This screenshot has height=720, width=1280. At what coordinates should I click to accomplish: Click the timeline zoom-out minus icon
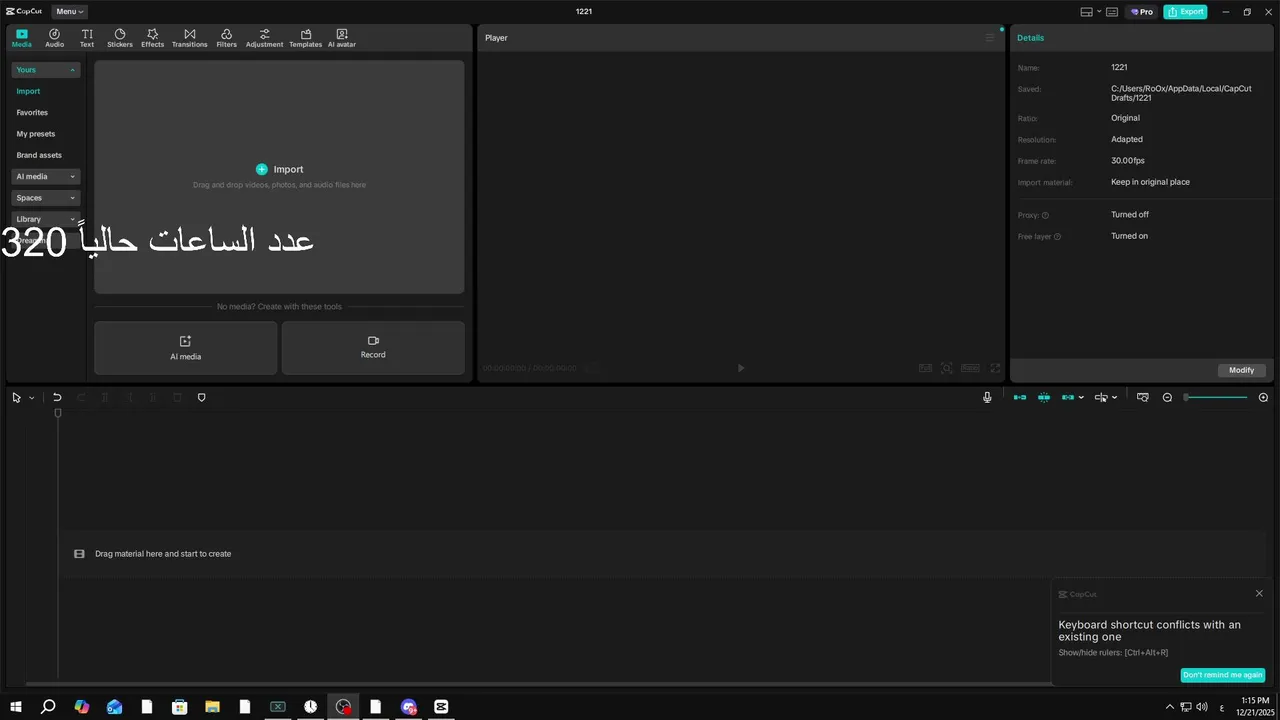(x=1167, y=398)
